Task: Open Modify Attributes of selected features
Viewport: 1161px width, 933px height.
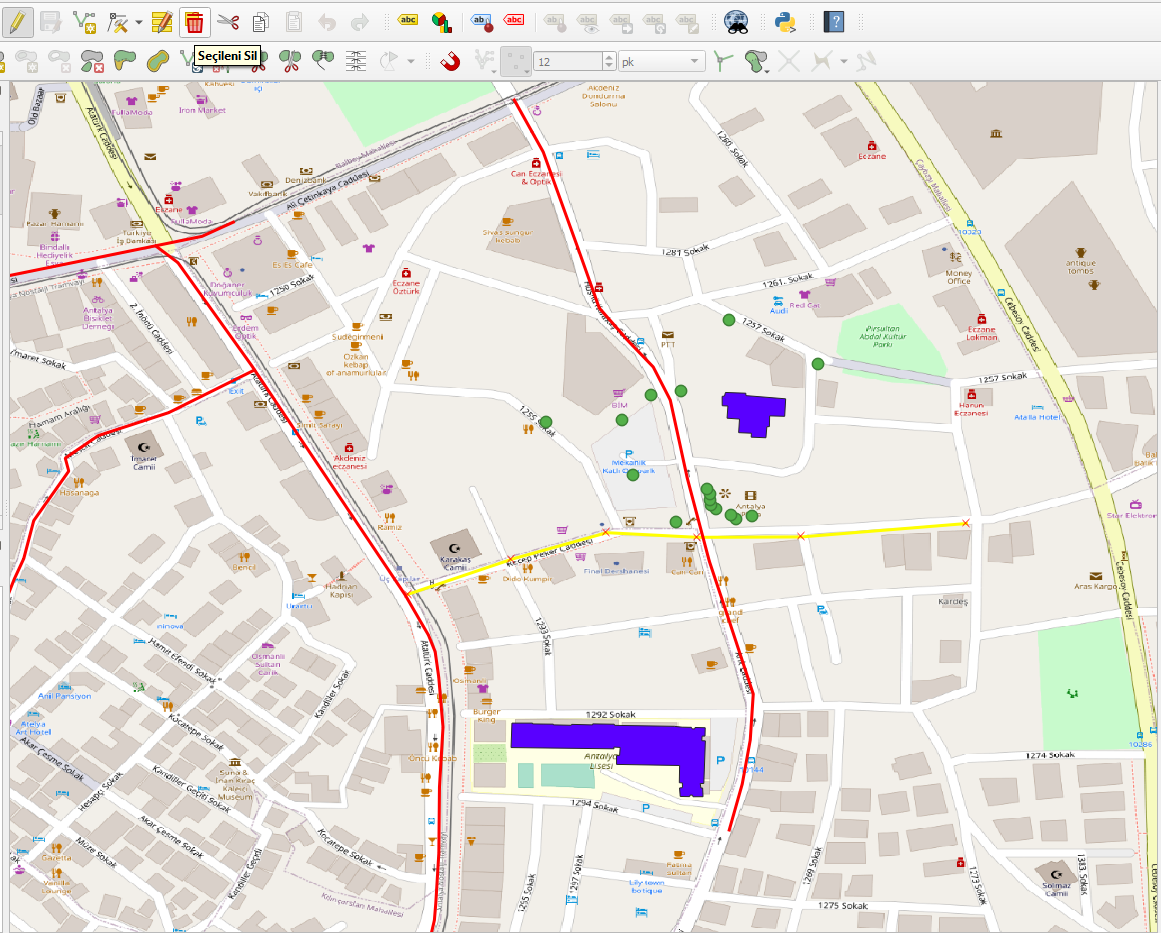Action: click(161, 22)
